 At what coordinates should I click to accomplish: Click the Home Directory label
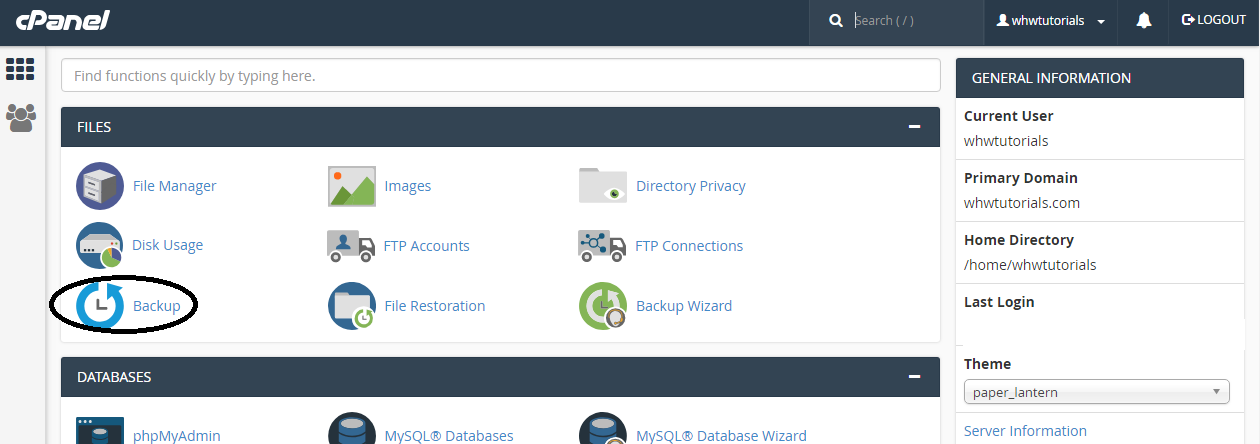pos(1019,240)
